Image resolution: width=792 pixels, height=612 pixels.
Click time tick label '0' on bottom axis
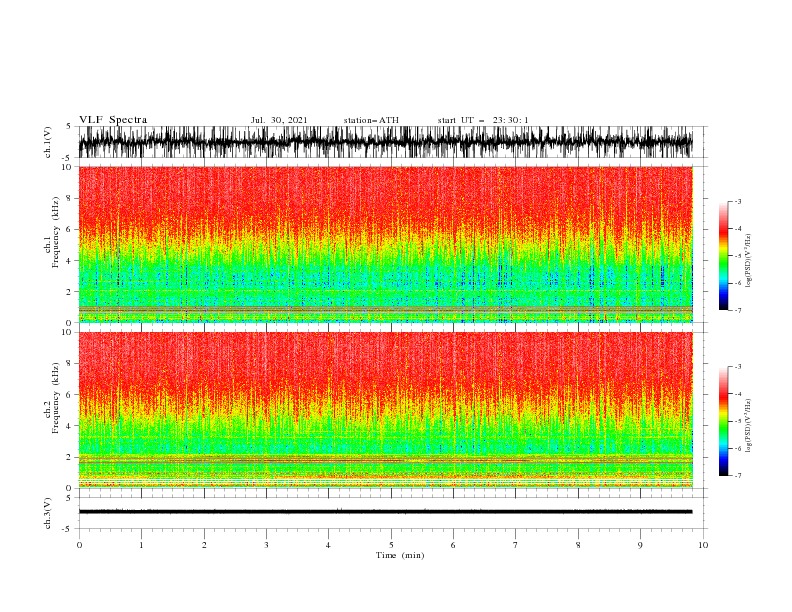[x=79, y=545]
